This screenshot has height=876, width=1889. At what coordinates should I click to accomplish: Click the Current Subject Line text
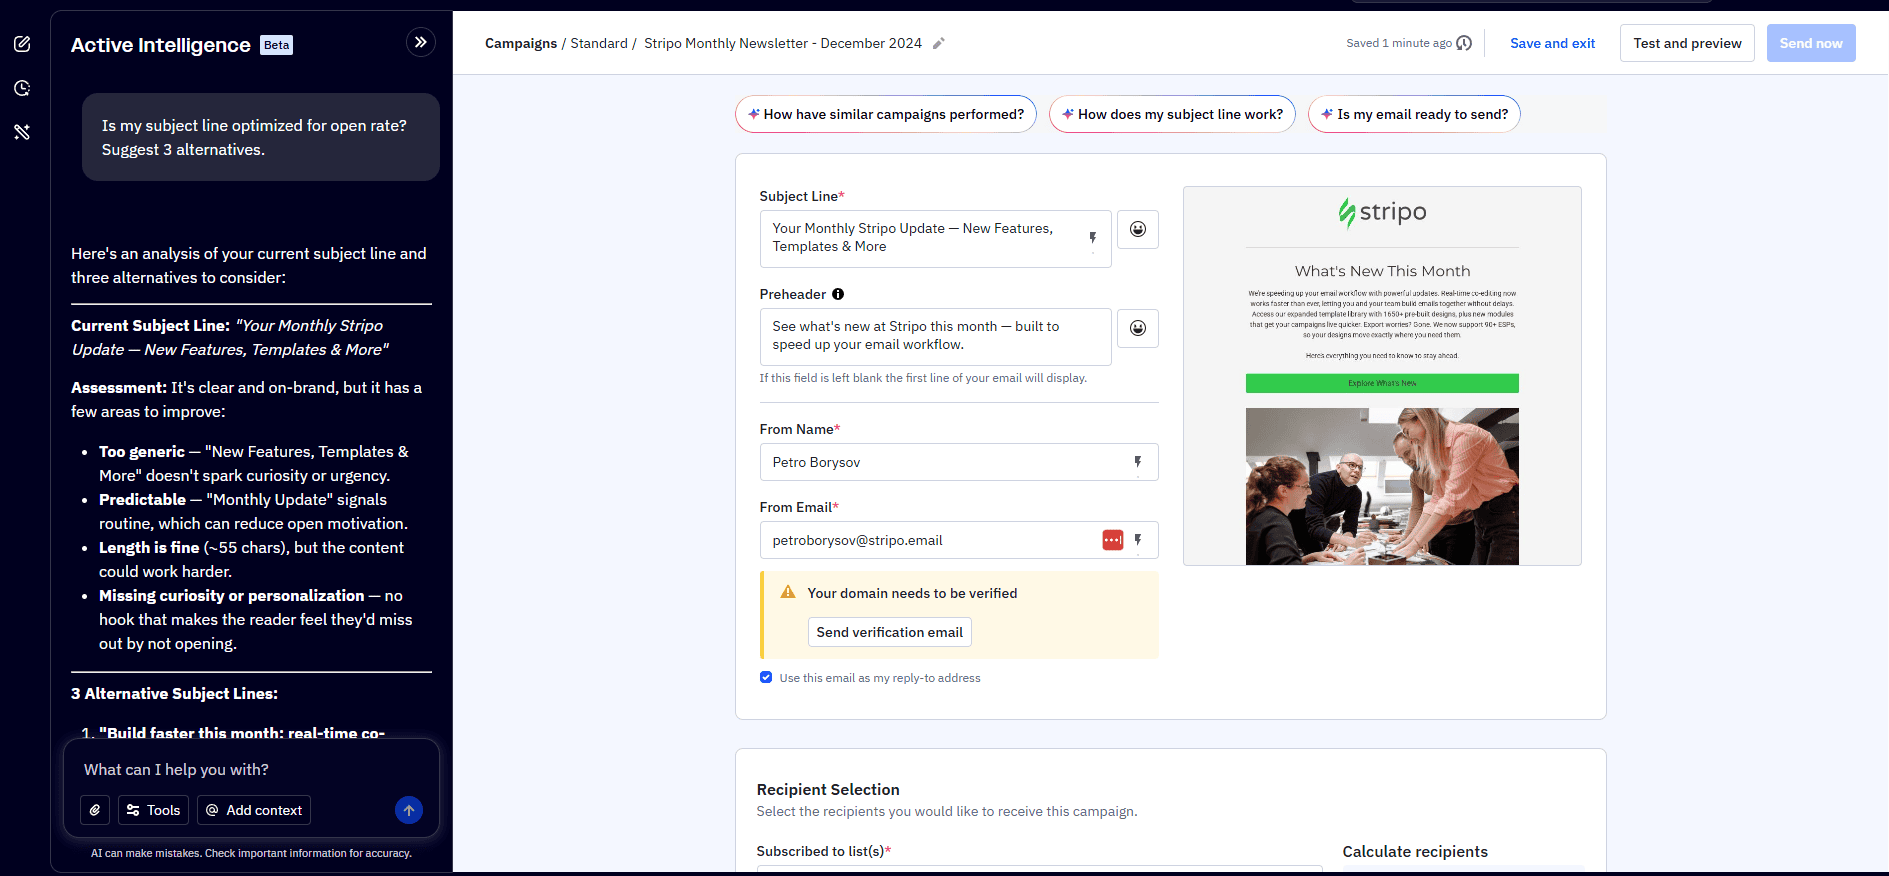[x=230, y=337]
